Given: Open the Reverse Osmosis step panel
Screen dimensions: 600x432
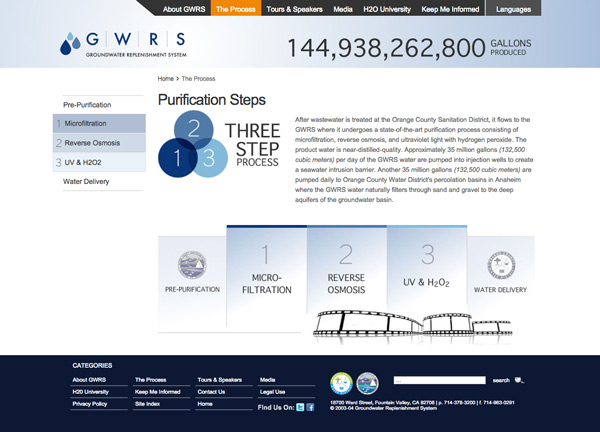Looking at the screenshot, I should [347, 270].
